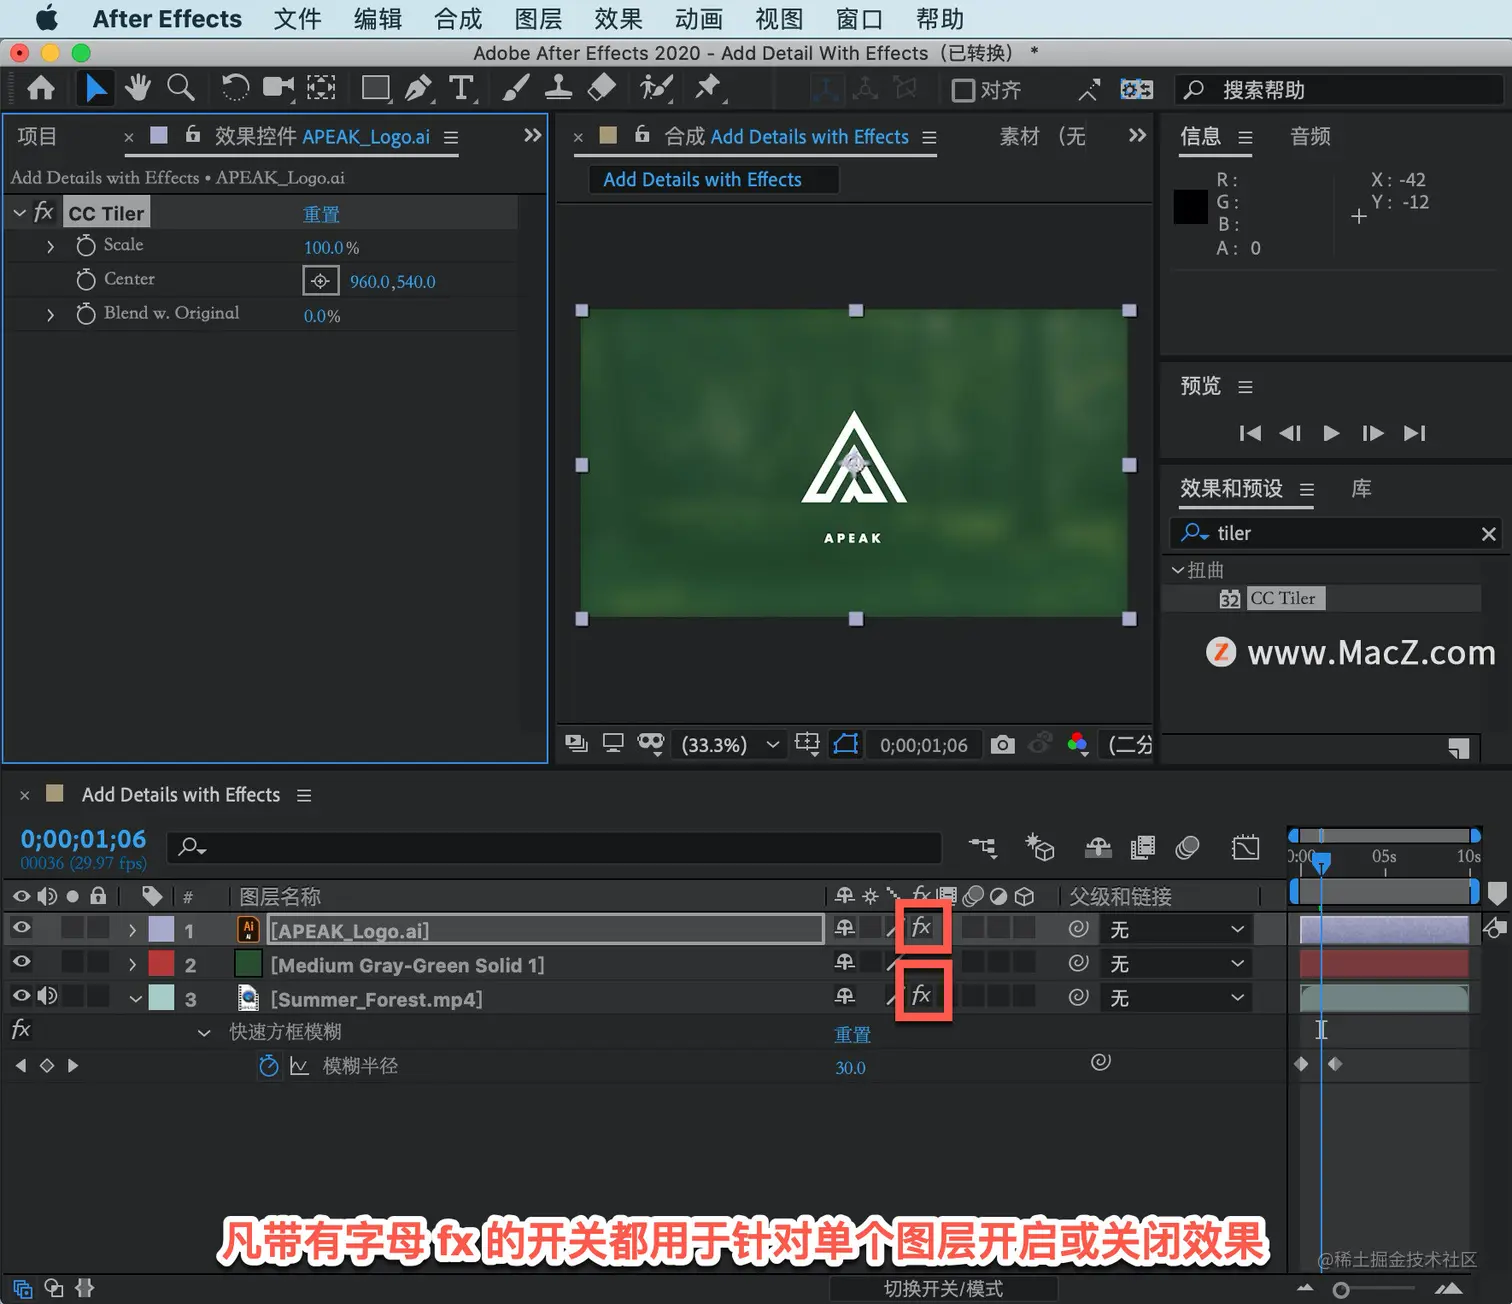Enable the Snapping checkbox 对齐
Screen dimensions: 1512x1304
pyautogui.click(x=963, y=91)
